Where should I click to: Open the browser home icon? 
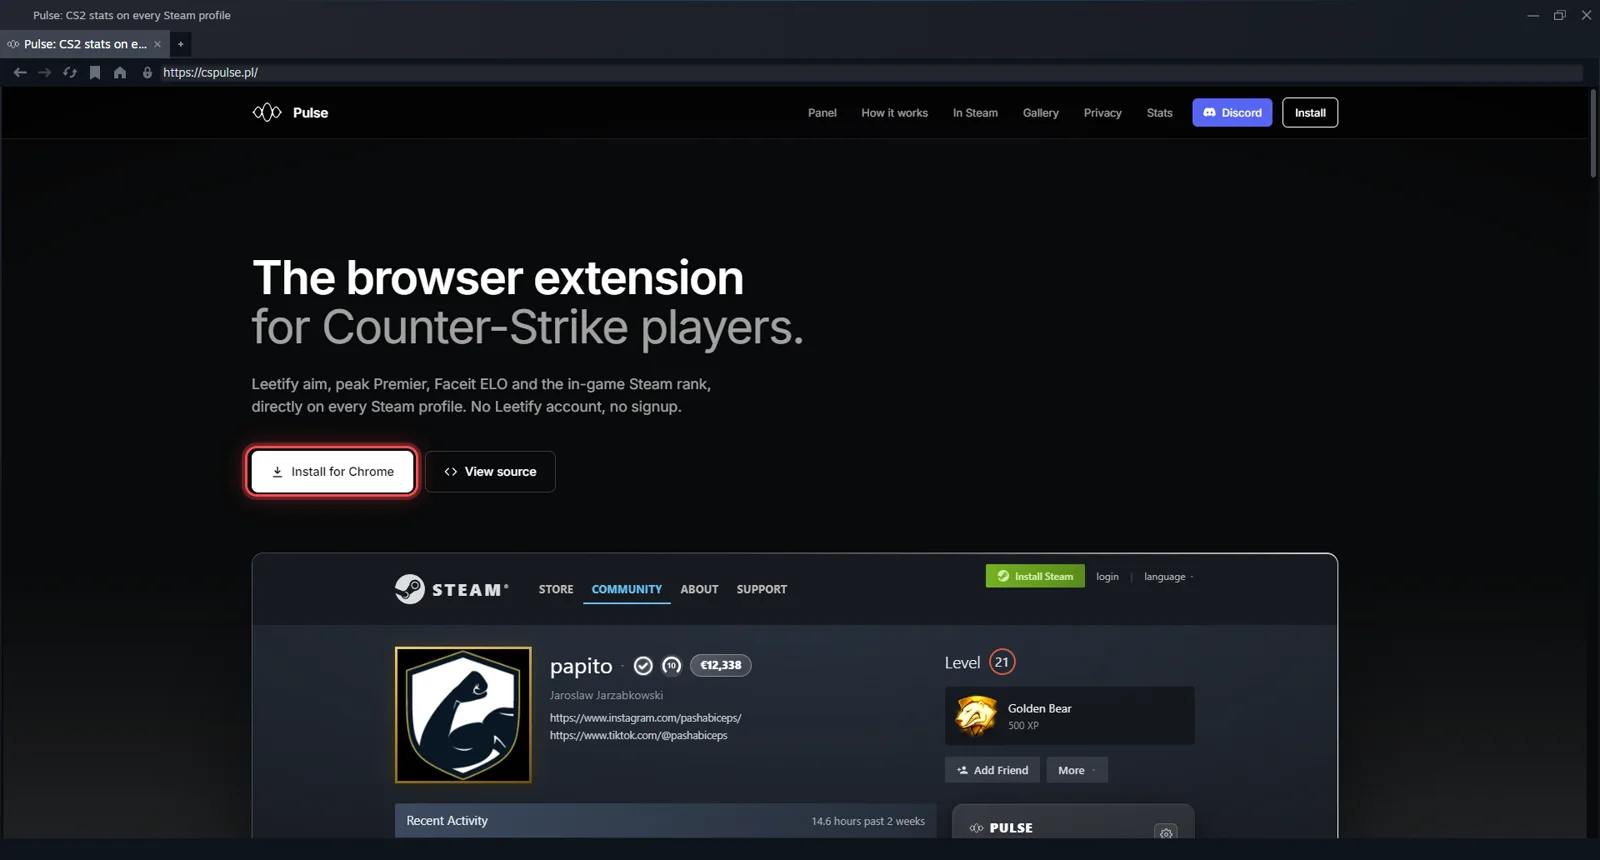pos(120,72)
